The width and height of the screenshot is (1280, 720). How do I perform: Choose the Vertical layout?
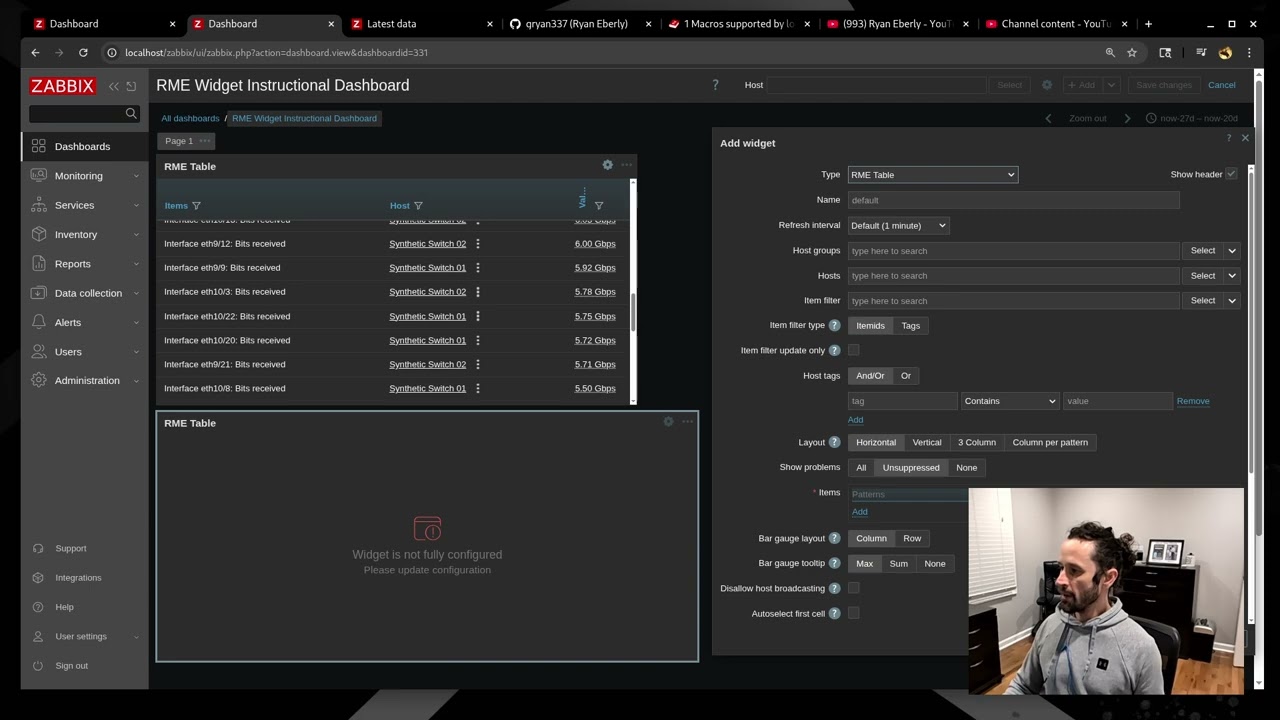(x=927, y=442)
